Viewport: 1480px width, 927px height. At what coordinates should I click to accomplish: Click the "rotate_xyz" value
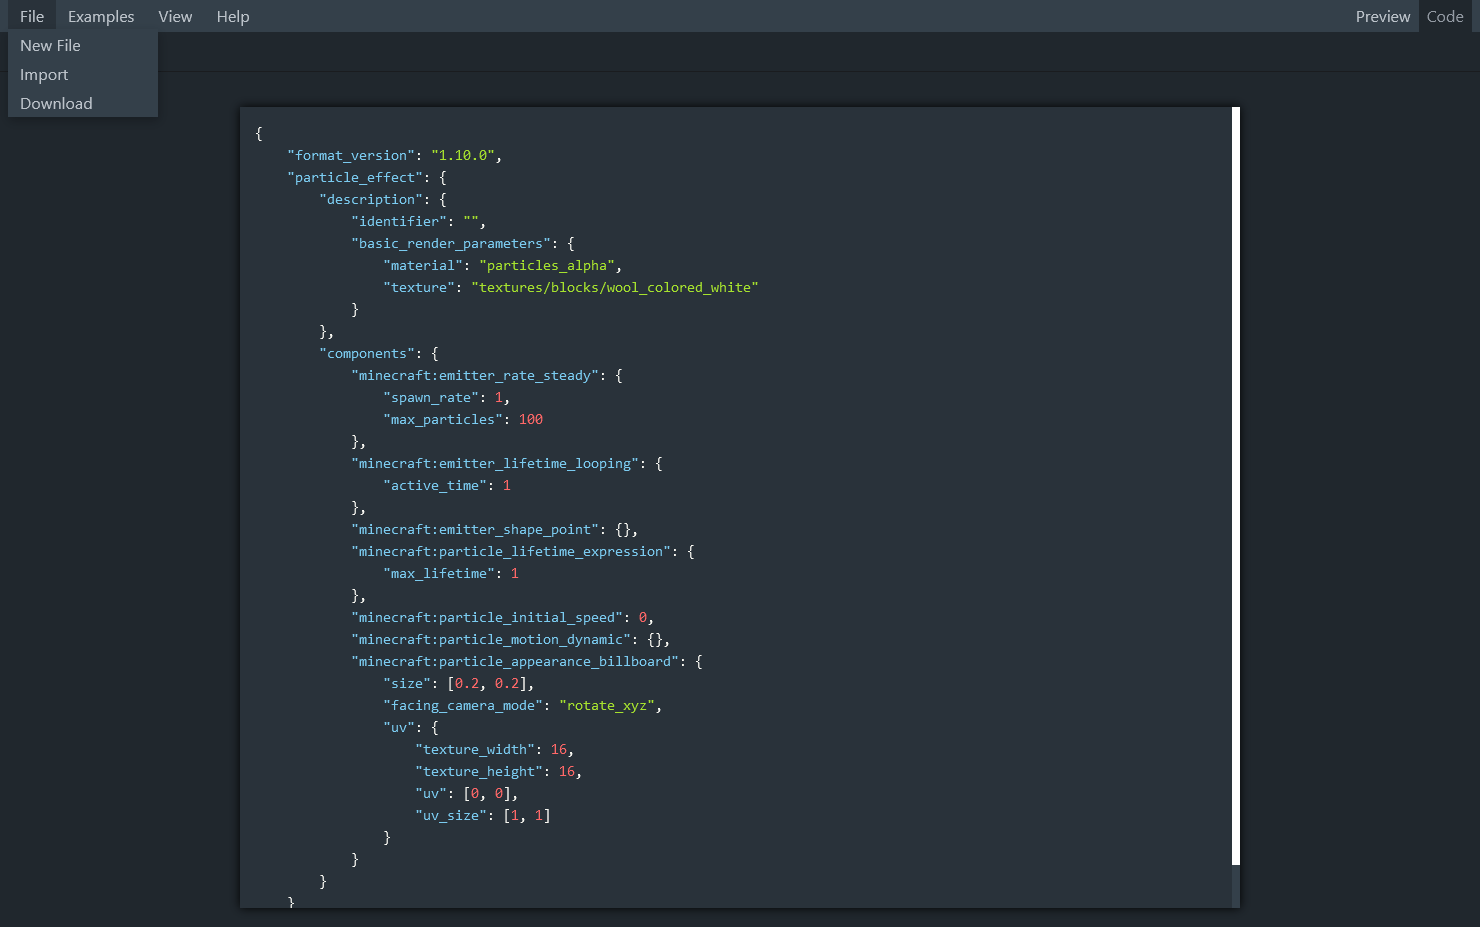(607, 705)
